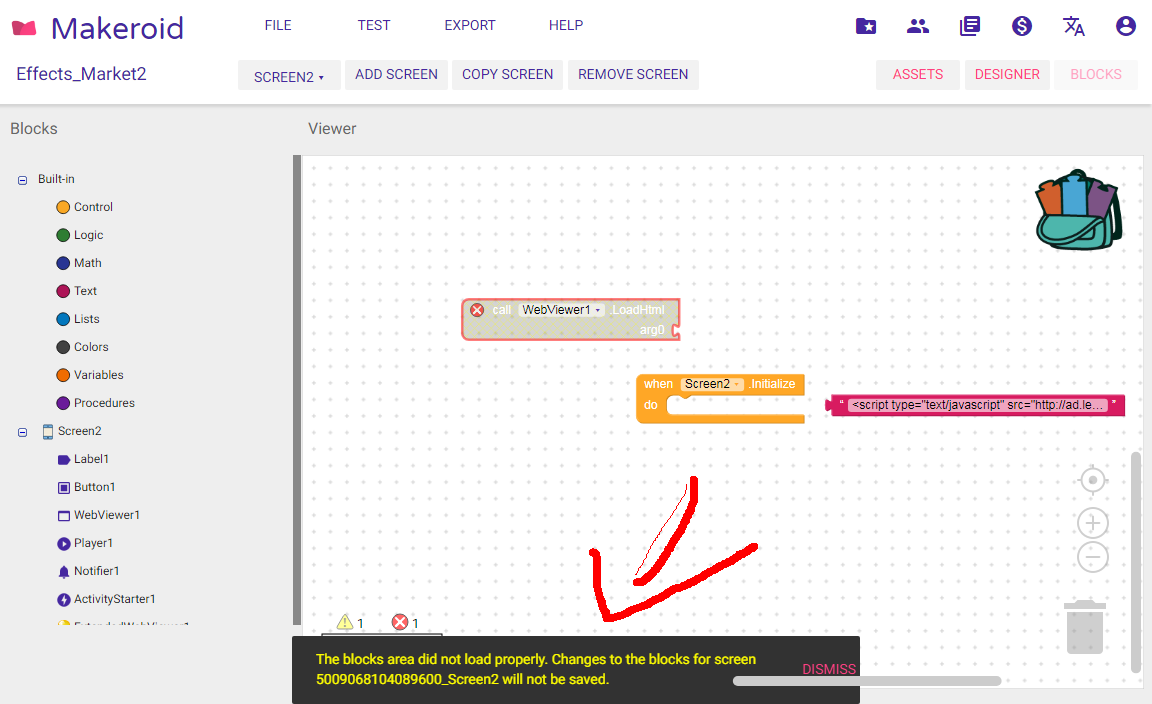Open the EXPORT menu
This screenshot has width=1152, height=704.
(469, 26)
